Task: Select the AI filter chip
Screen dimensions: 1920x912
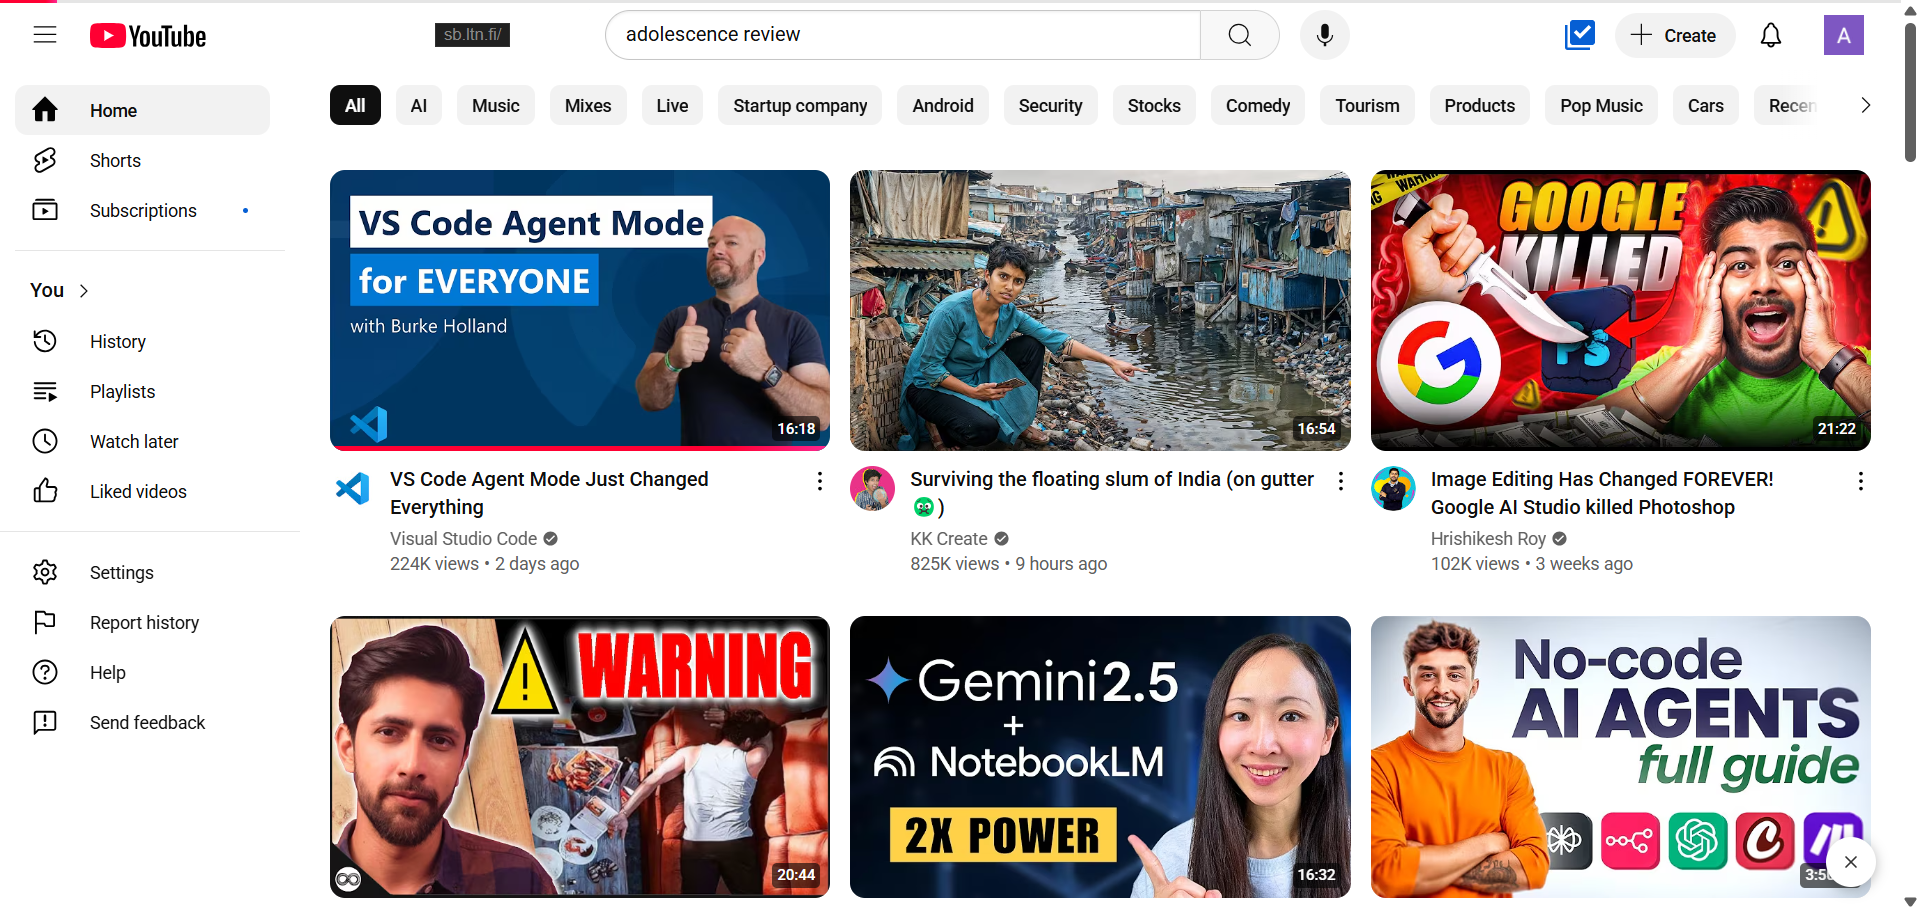Action: point(419,105)
